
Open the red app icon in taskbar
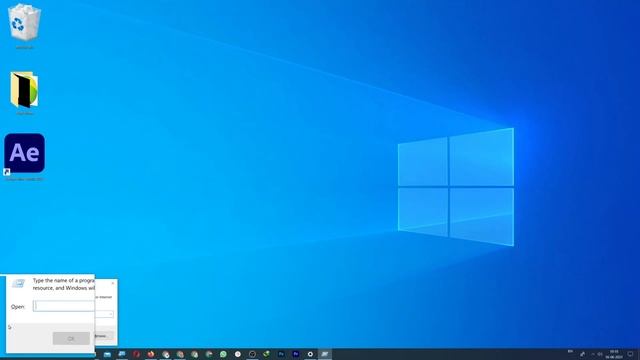click(x=136, y=354)
